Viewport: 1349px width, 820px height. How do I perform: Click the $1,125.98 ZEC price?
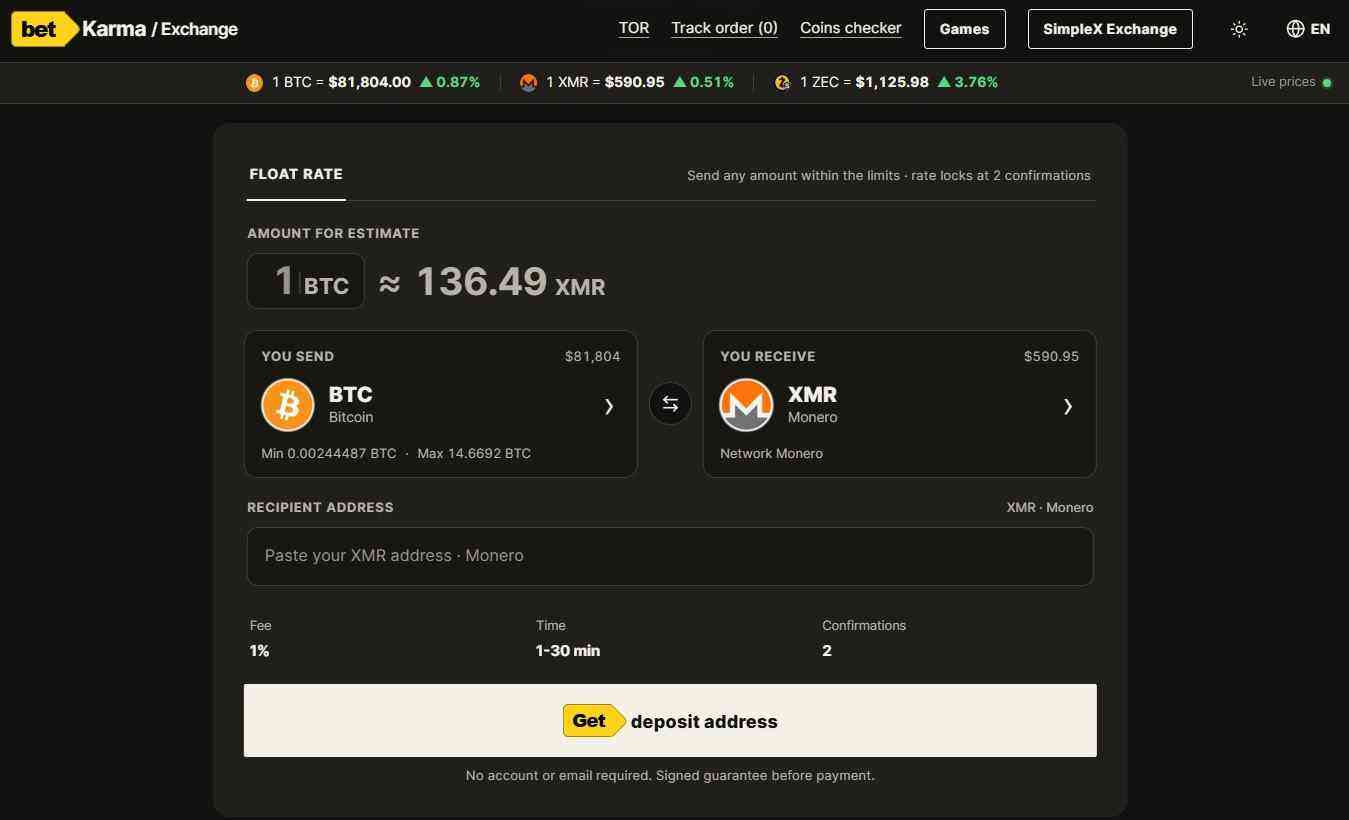pos(892,82)
